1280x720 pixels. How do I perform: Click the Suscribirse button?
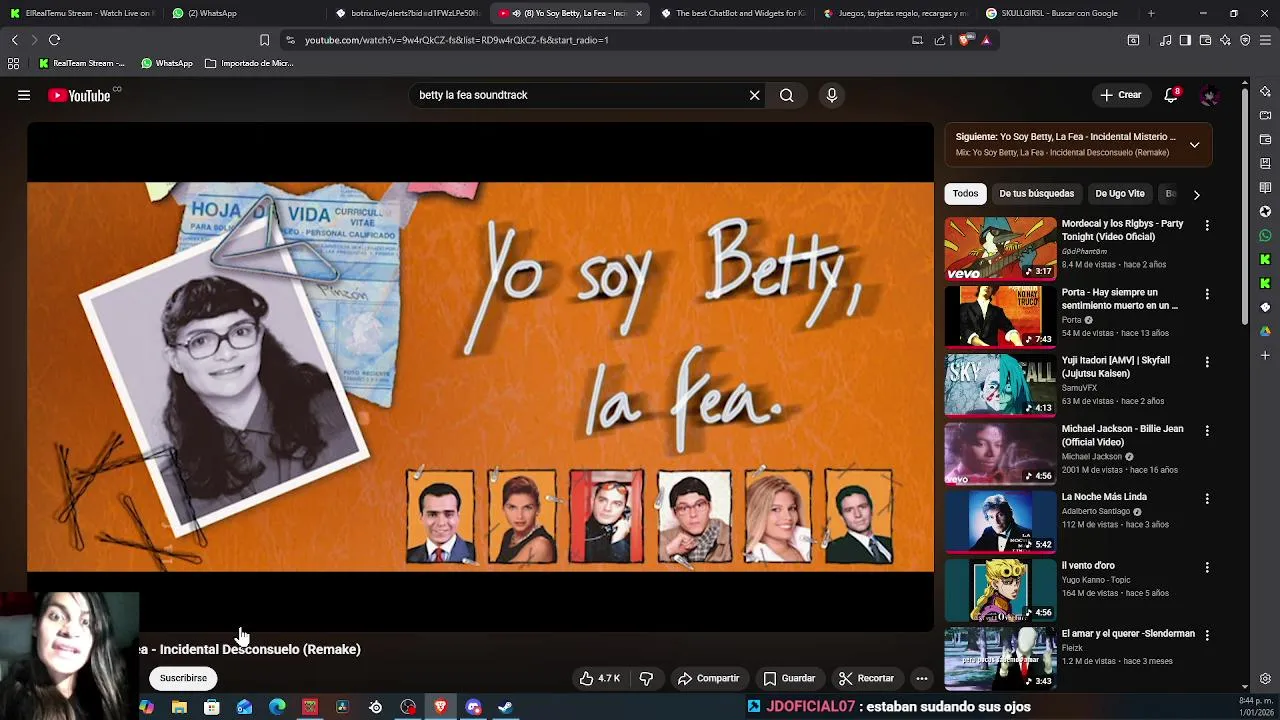tap(183, 678)
